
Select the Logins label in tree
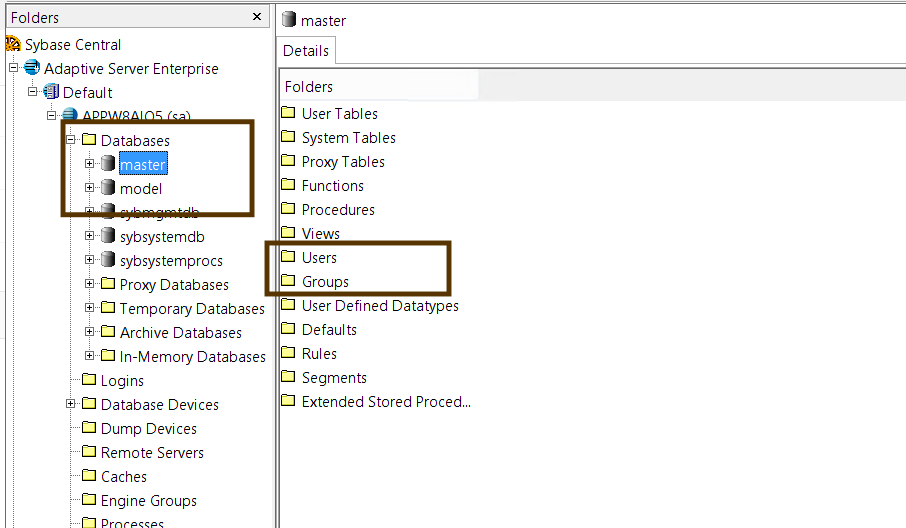click(x=122, y=380)
